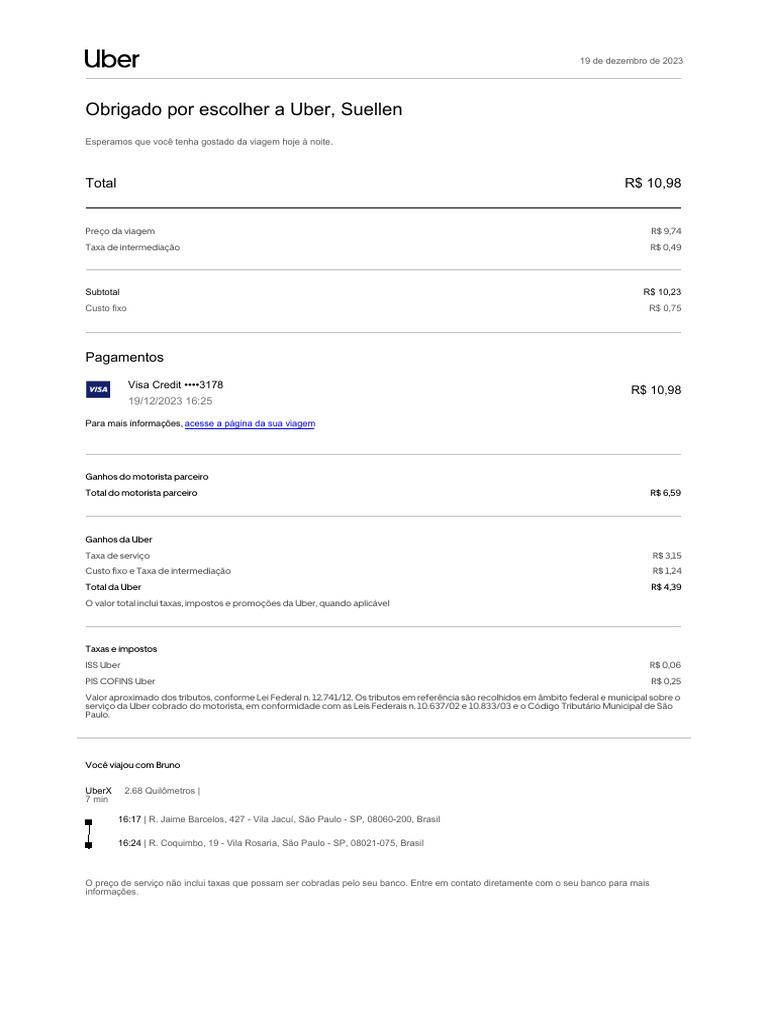Click the Subtotal value R$ 10,23
Viewport: 768px width, 1024px height.
pyautogui.click(x=662, y=292)
